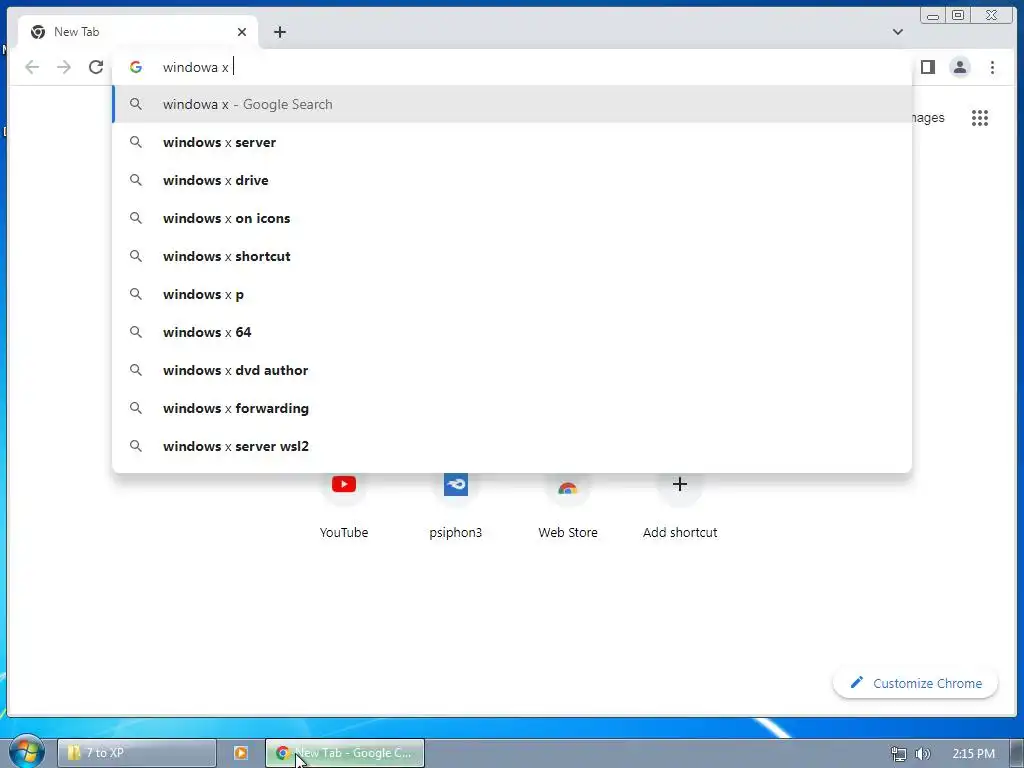Choose 'windows x dvd author' suggestion
The width and height of the screenshot is (1024, 768).
click(512, 370)
